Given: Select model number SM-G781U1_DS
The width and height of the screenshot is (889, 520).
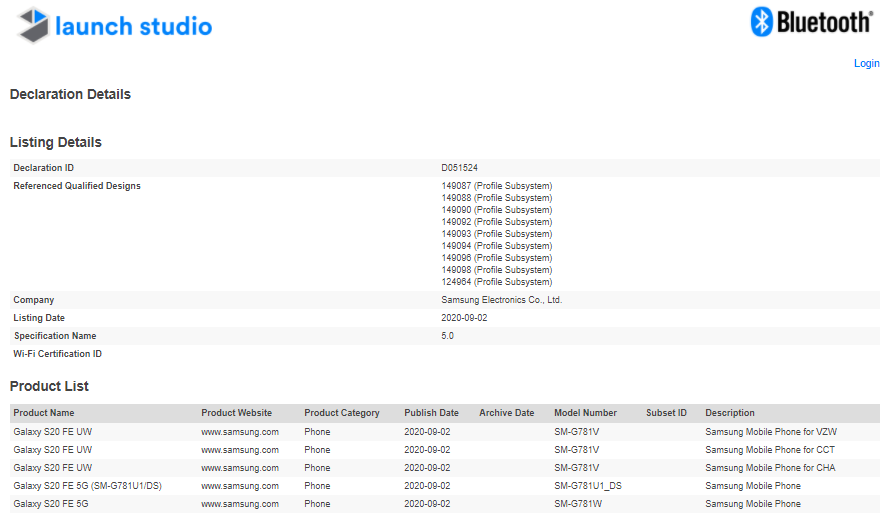Looking at the screenshot, I should [588, 486].
